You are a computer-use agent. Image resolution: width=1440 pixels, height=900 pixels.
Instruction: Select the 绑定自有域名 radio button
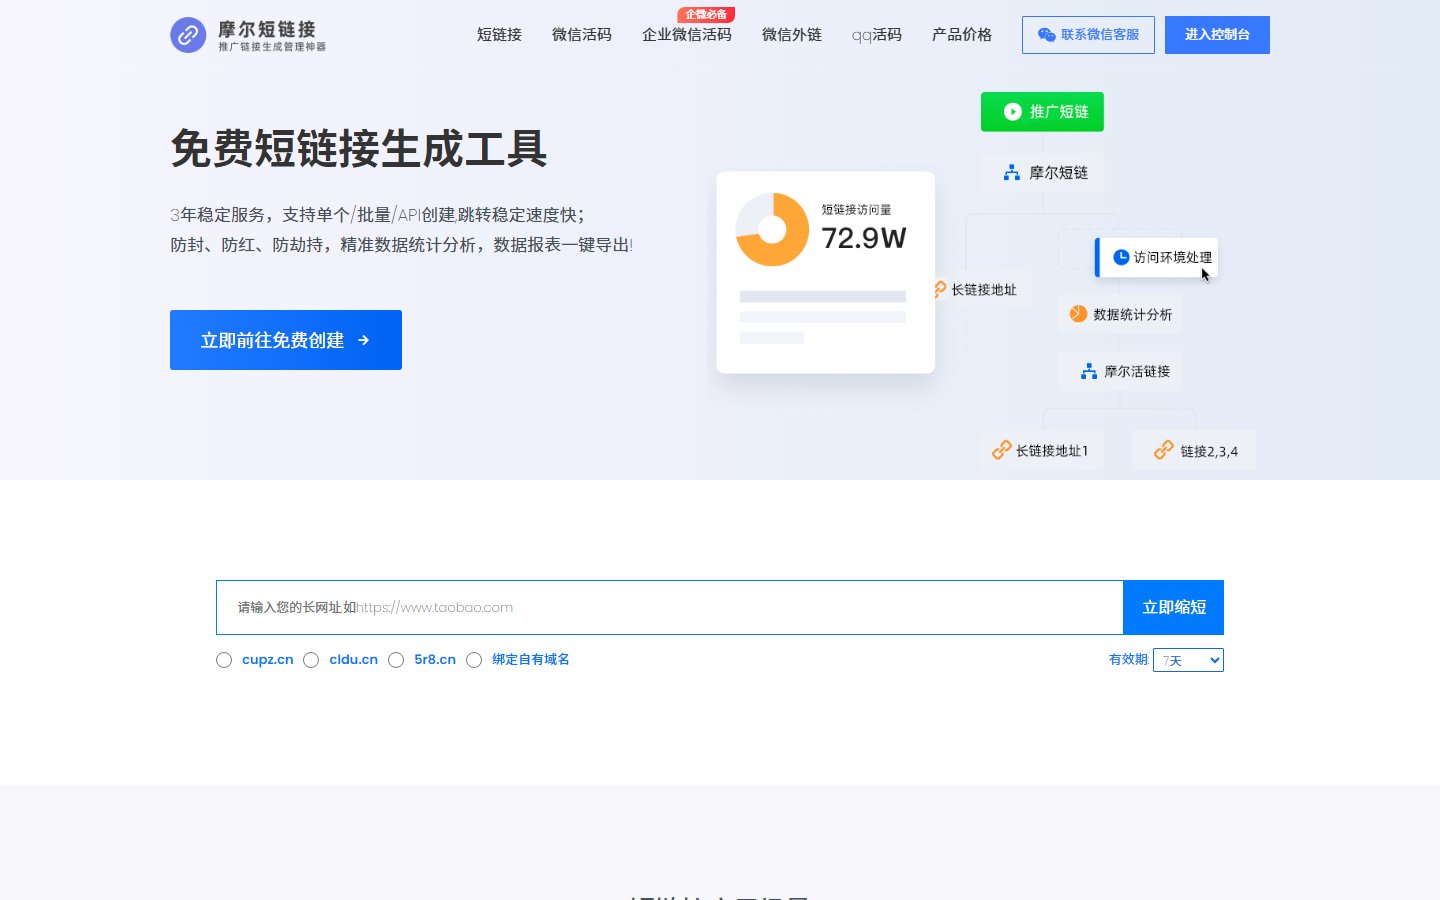click(x=474, y=660)
